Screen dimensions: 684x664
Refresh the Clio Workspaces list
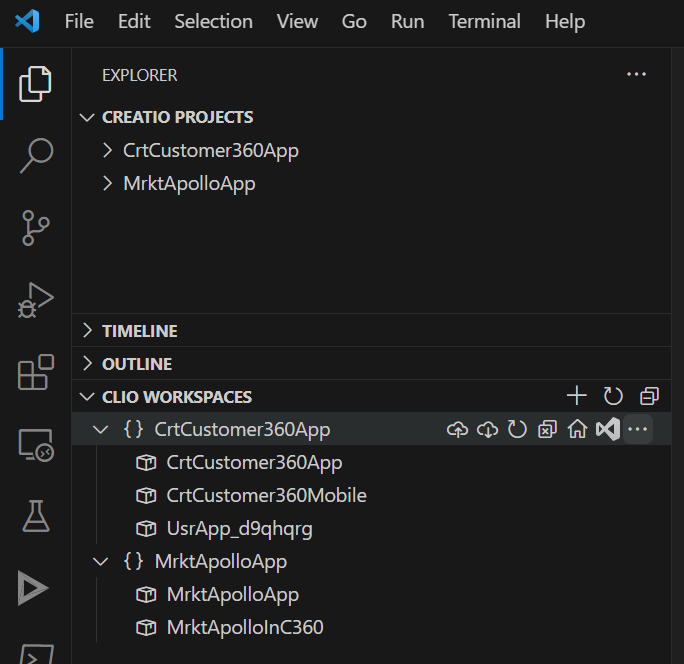[x=613, y=396]
